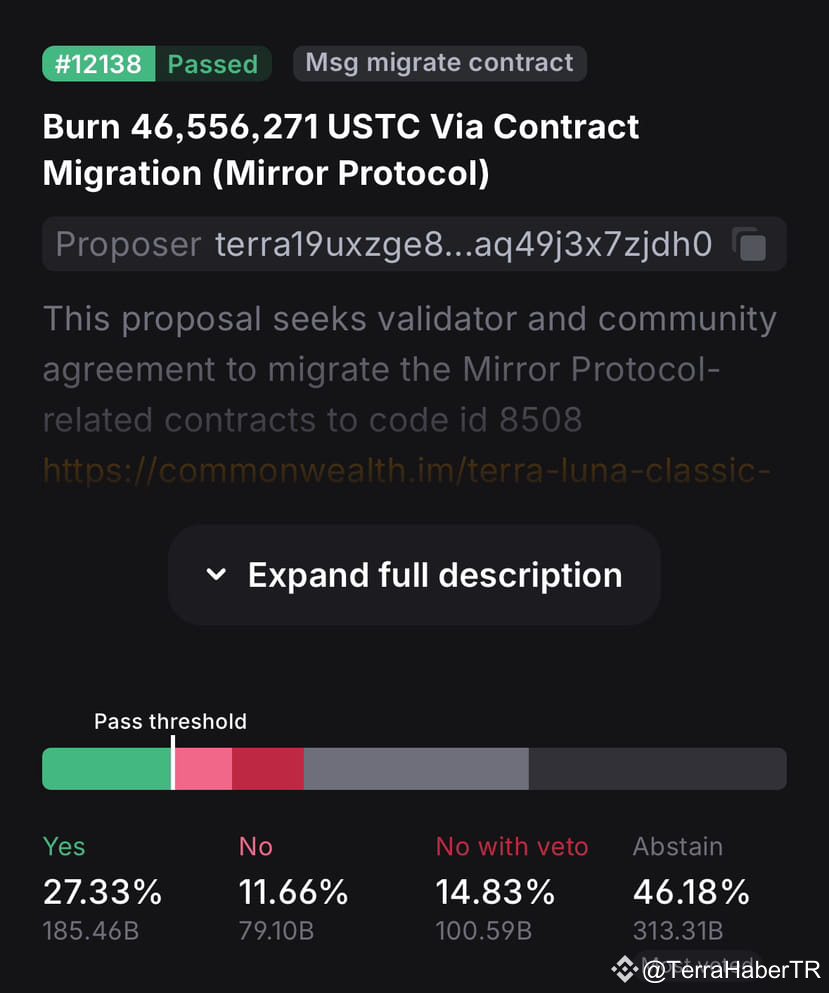Select the Abstain vote option
829x993 pixels.
pos(677,846)
